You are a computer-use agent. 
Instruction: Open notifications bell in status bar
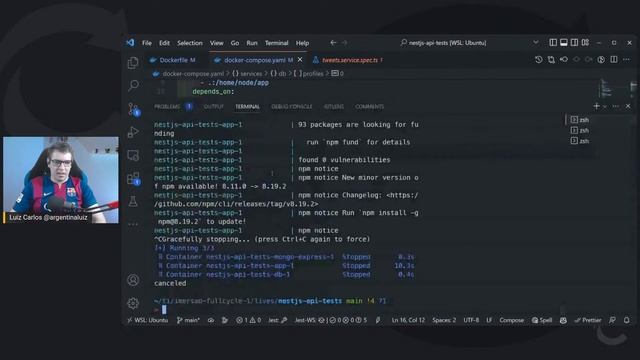[627, 320]
